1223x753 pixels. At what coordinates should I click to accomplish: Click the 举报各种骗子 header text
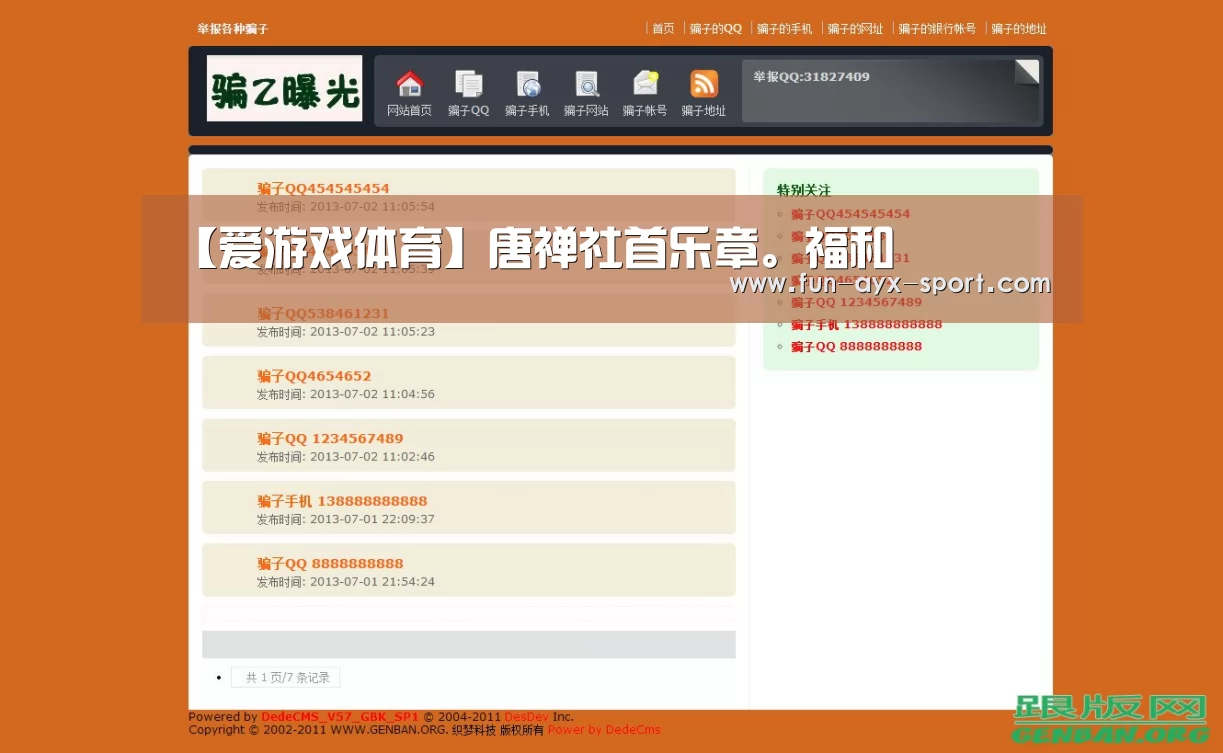233,29
